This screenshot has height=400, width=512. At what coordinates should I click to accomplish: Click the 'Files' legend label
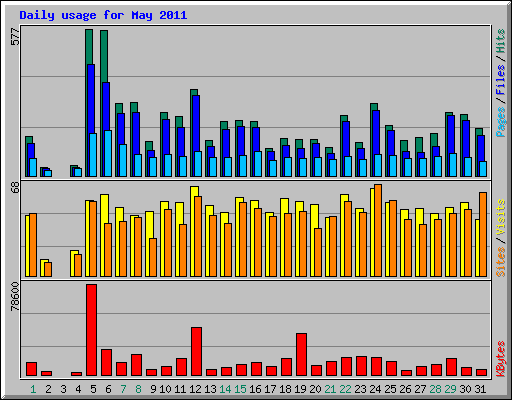500,79
